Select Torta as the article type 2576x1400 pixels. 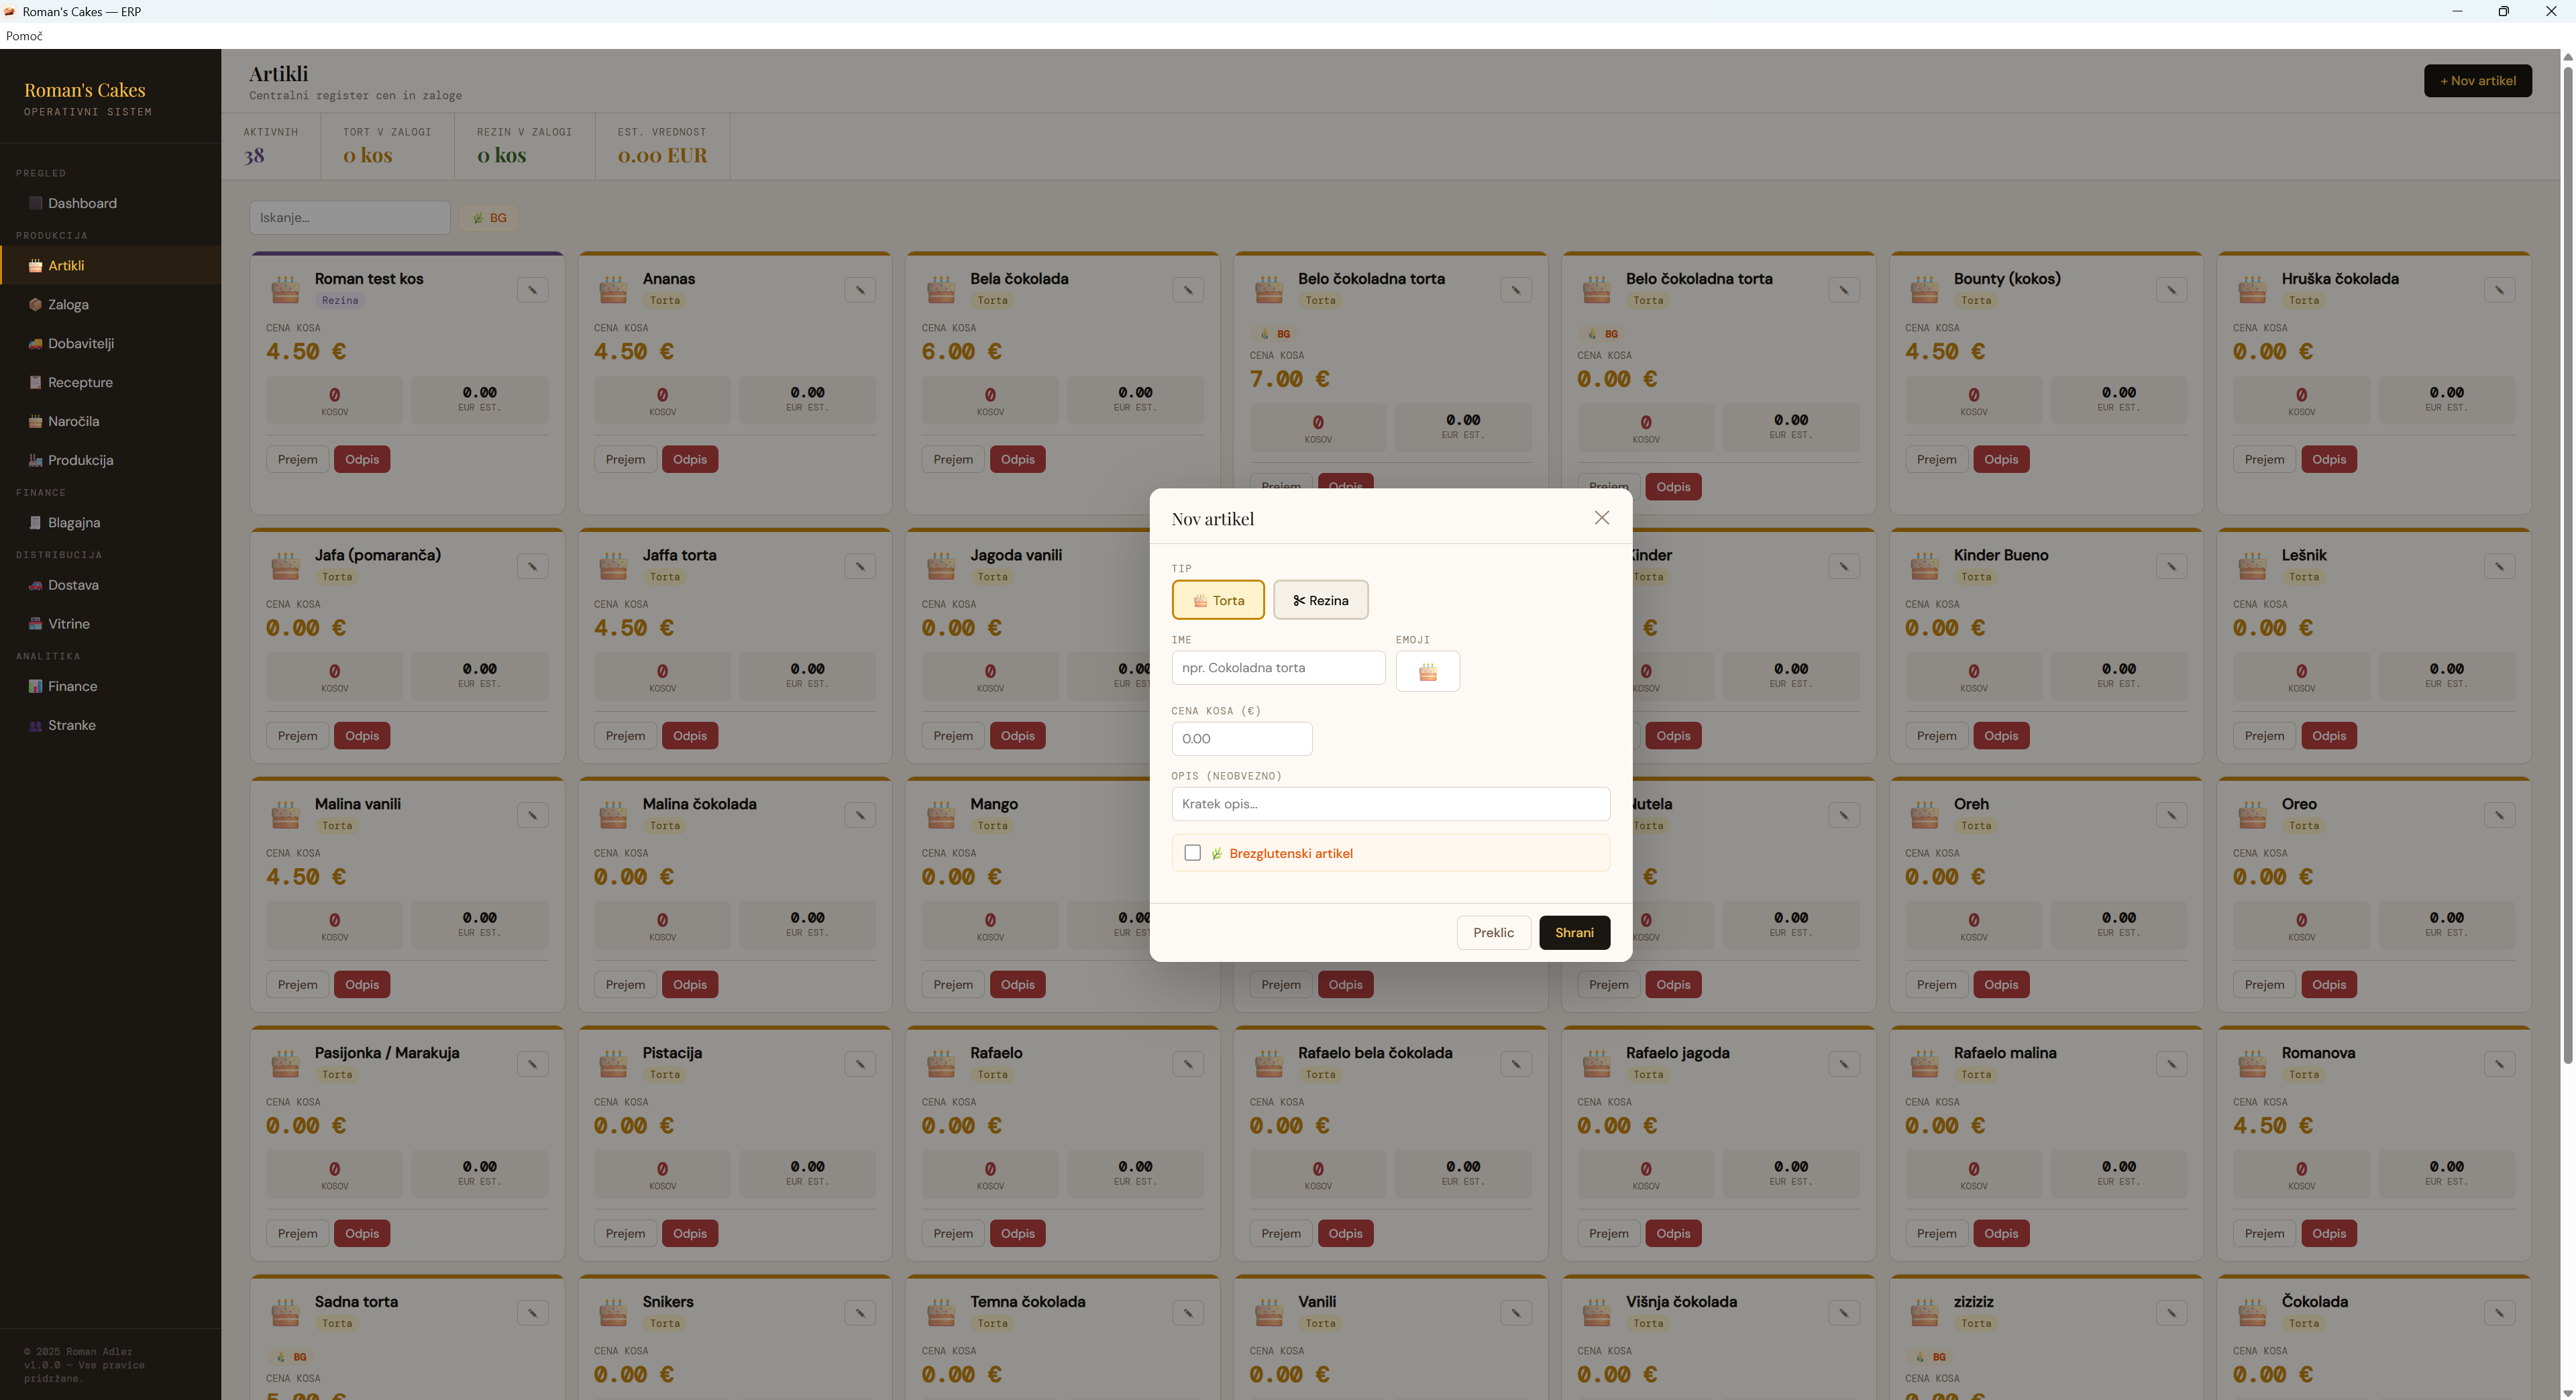click(x=1218, y=600)
